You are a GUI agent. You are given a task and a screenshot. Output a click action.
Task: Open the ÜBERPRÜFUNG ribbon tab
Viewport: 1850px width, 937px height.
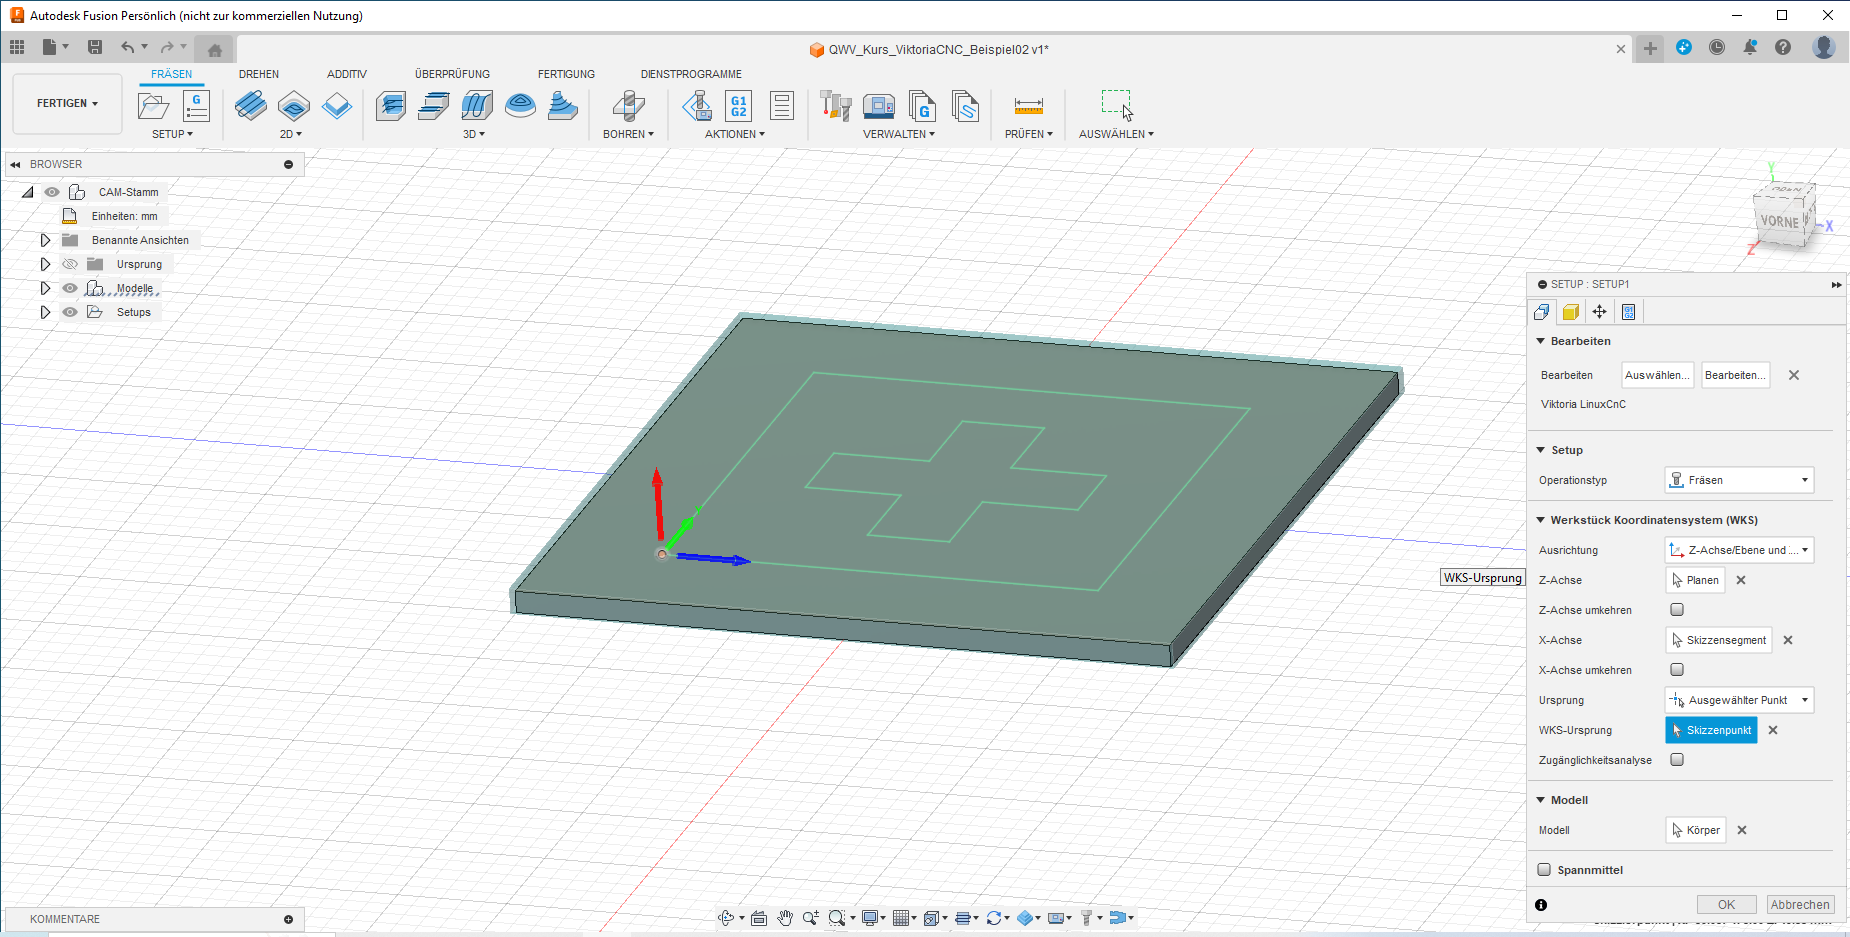click(x=452, y=74)
